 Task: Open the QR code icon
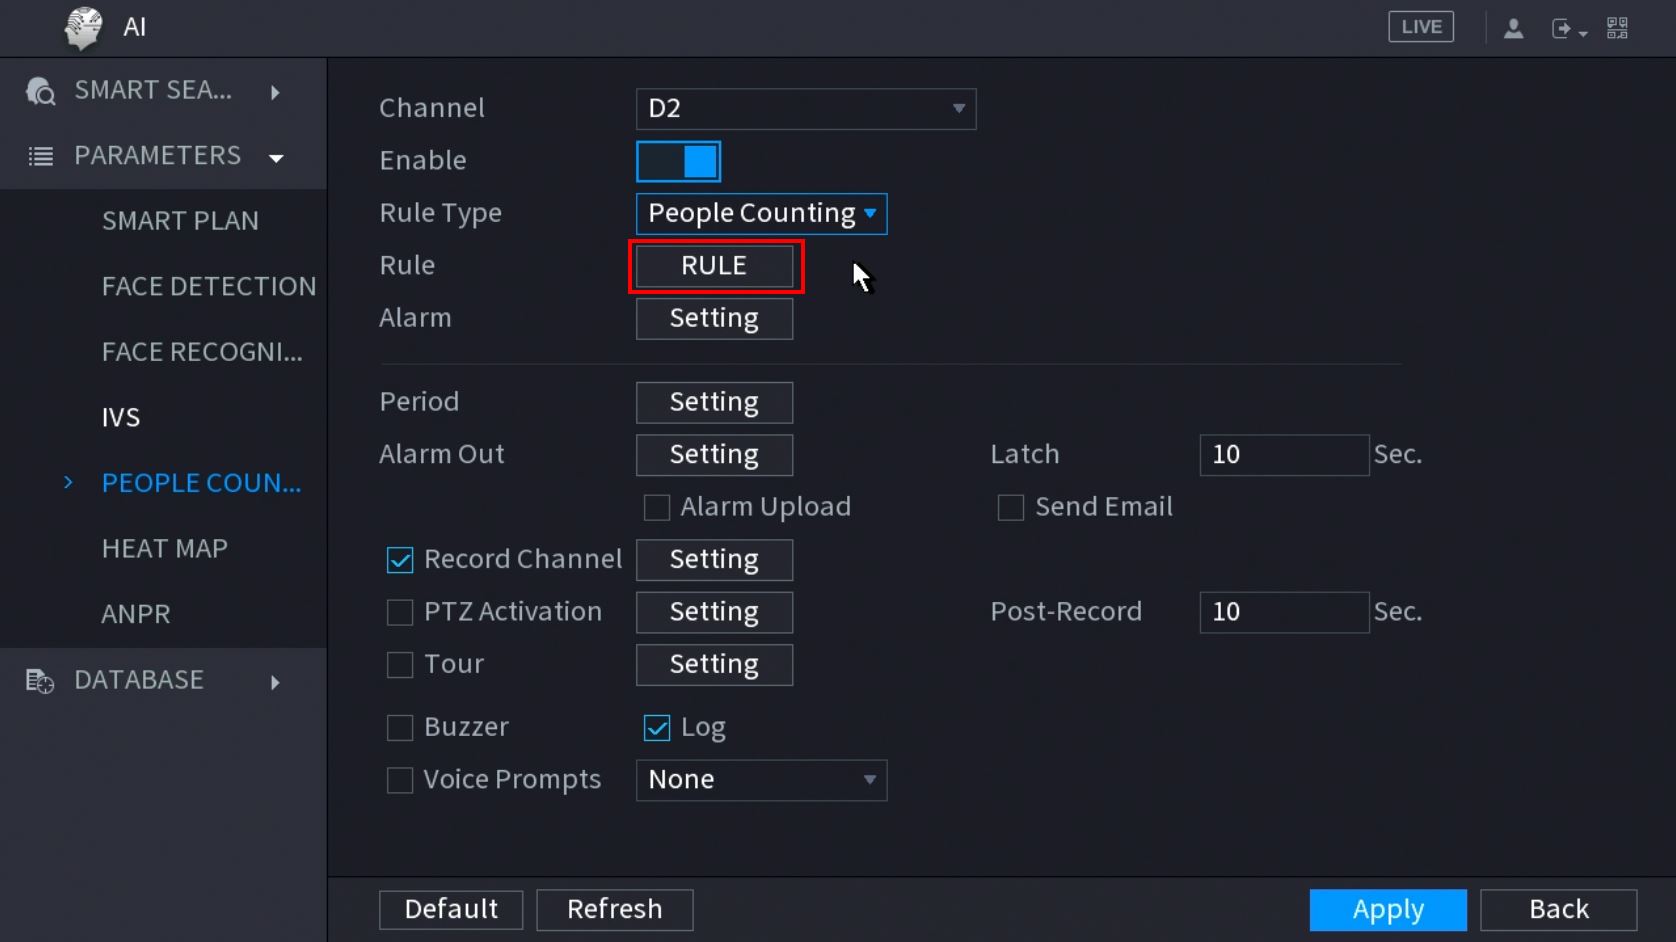1617,28
